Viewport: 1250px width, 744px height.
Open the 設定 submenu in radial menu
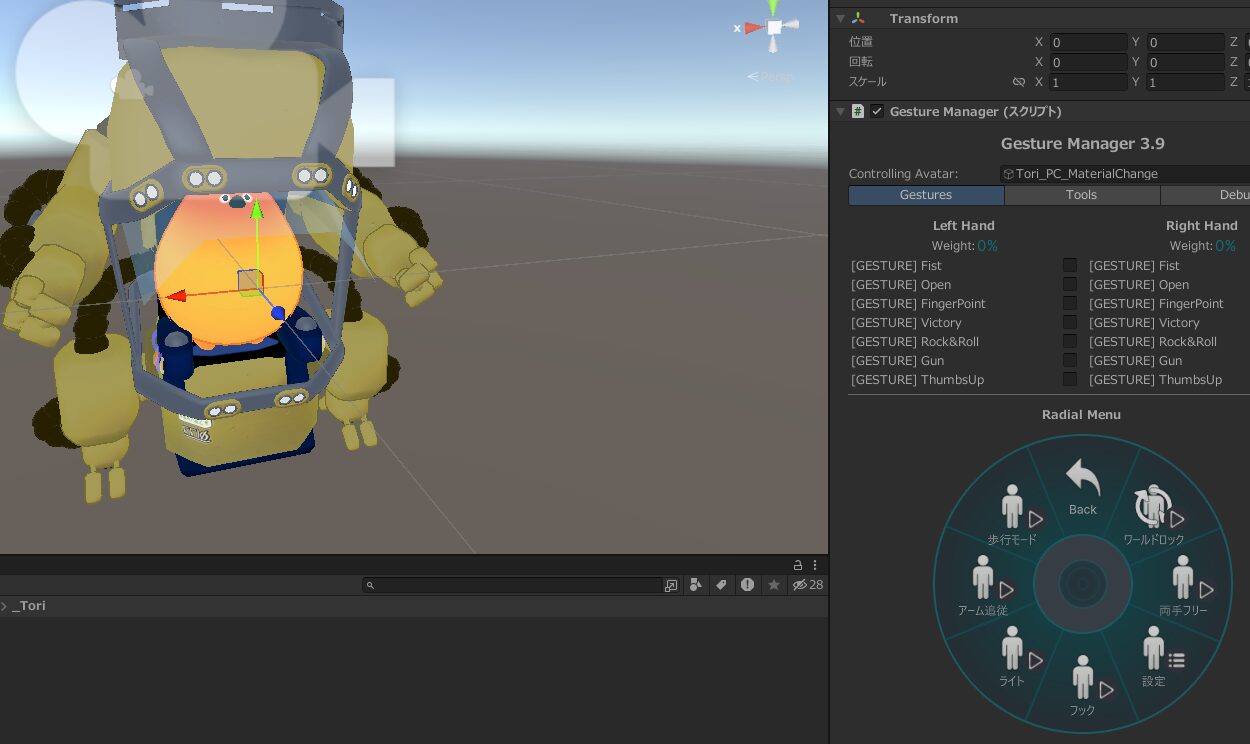1154,656
